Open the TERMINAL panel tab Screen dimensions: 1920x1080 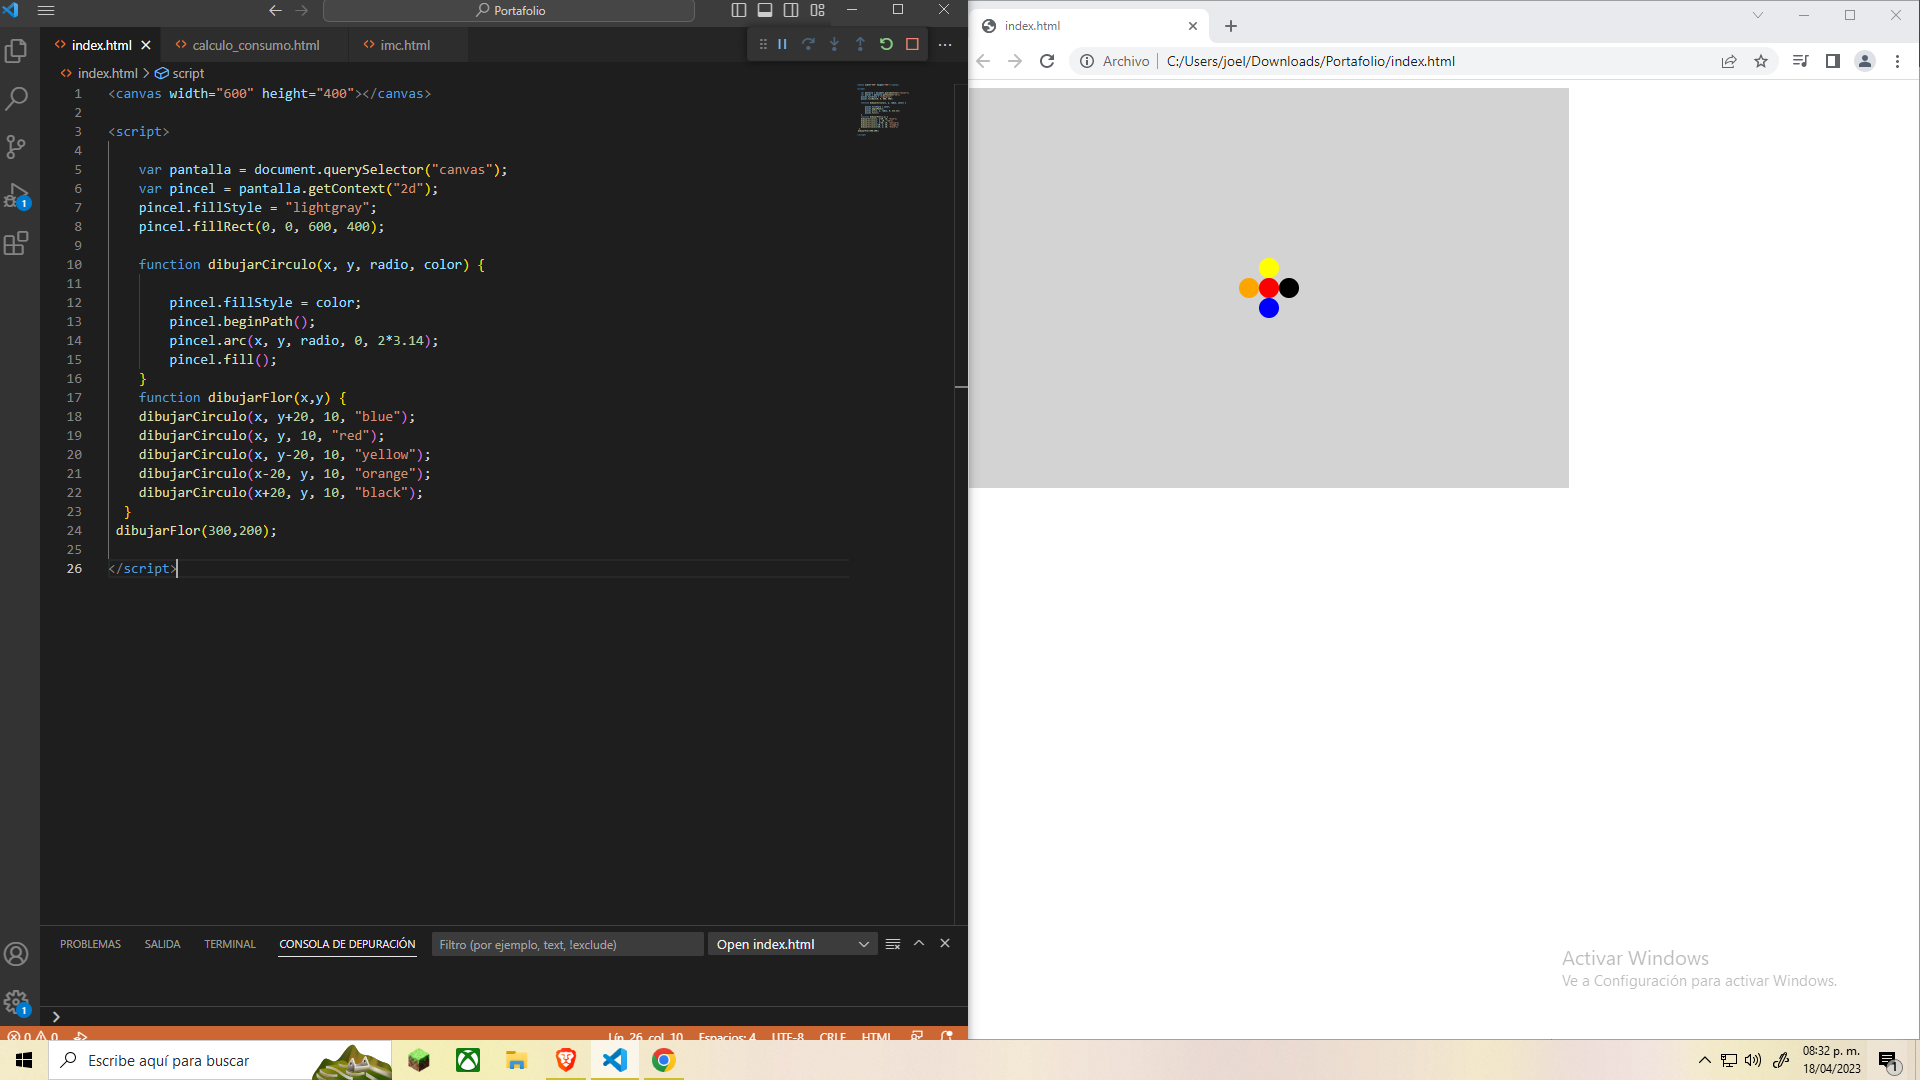[x=230, y=944]
